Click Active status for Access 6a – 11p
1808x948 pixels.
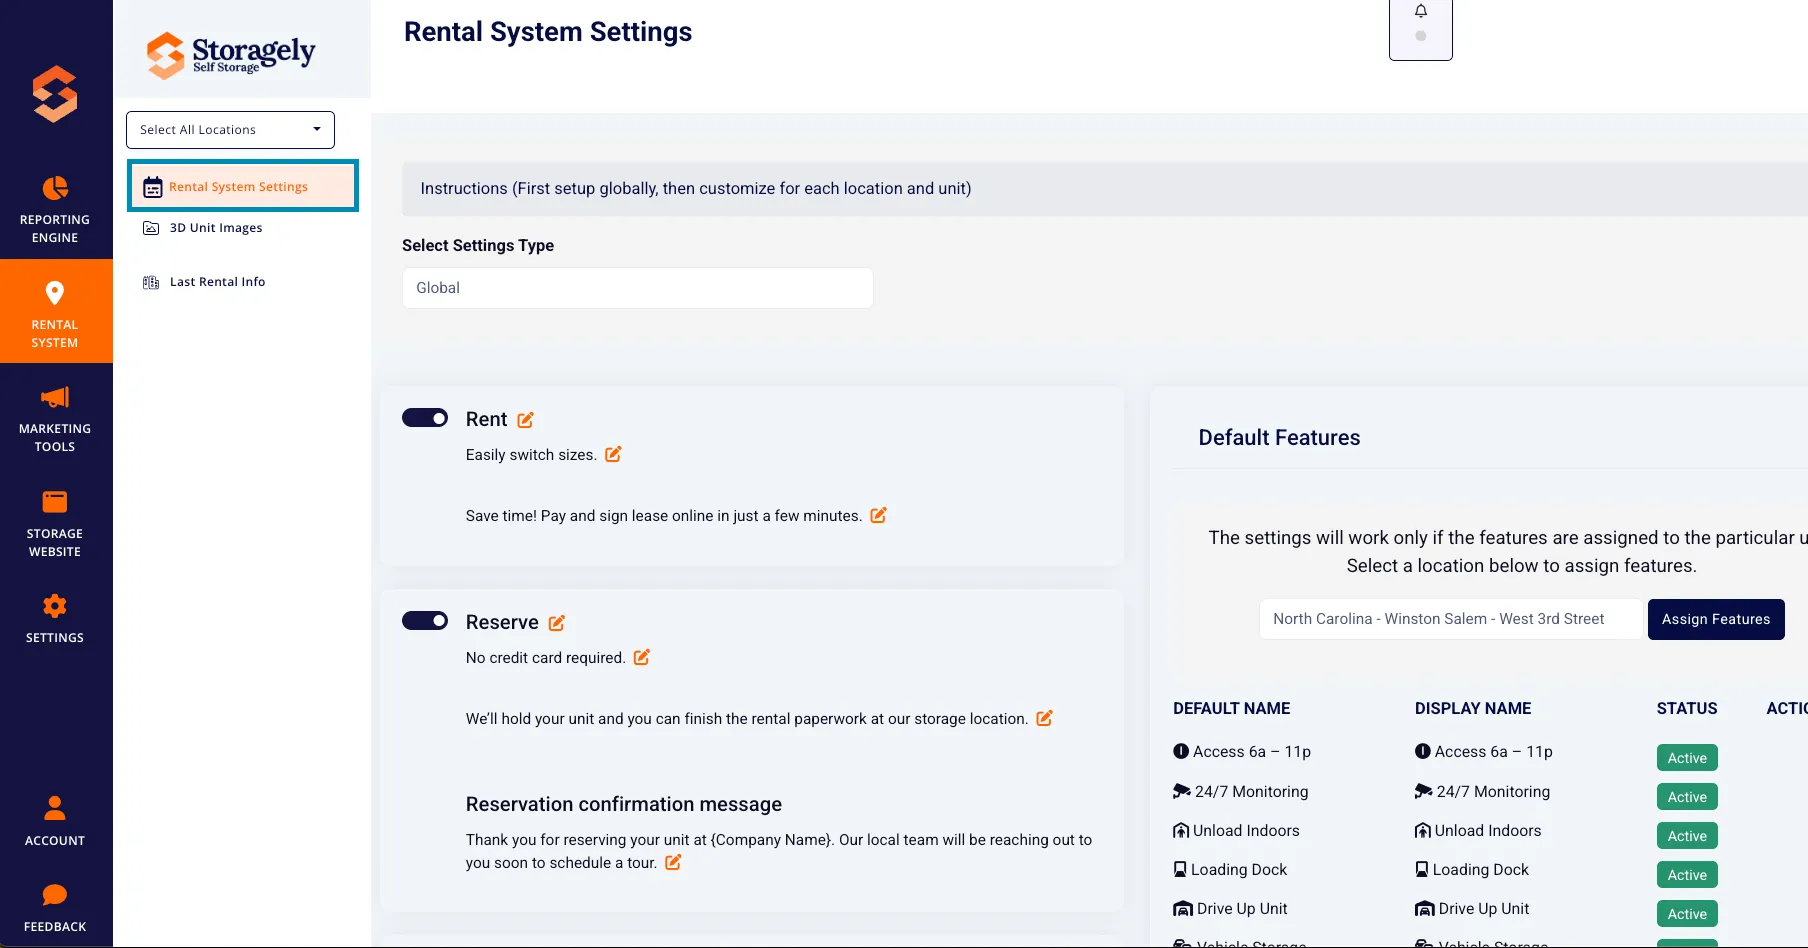click(1687, 758)
